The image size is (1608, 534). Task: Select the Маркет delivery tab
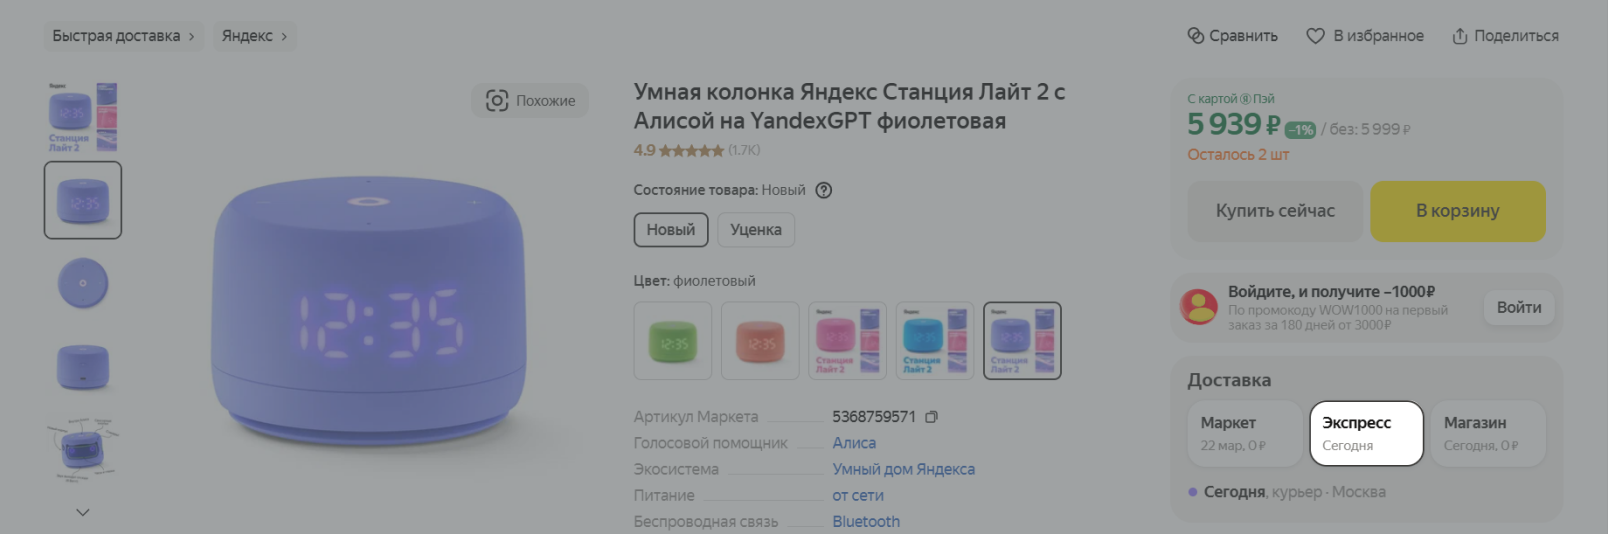(1245, 434)
